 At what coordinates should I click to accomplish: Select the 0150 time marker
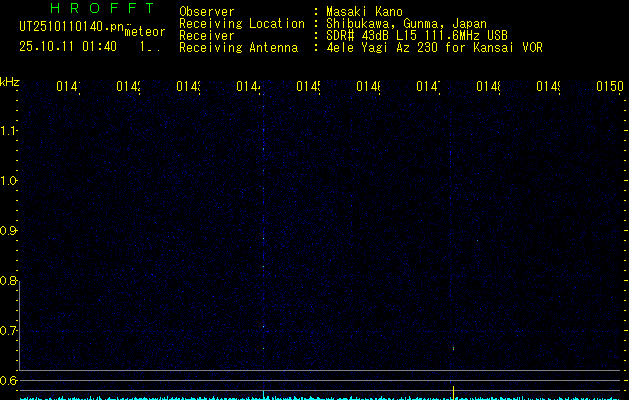point(609,87)
